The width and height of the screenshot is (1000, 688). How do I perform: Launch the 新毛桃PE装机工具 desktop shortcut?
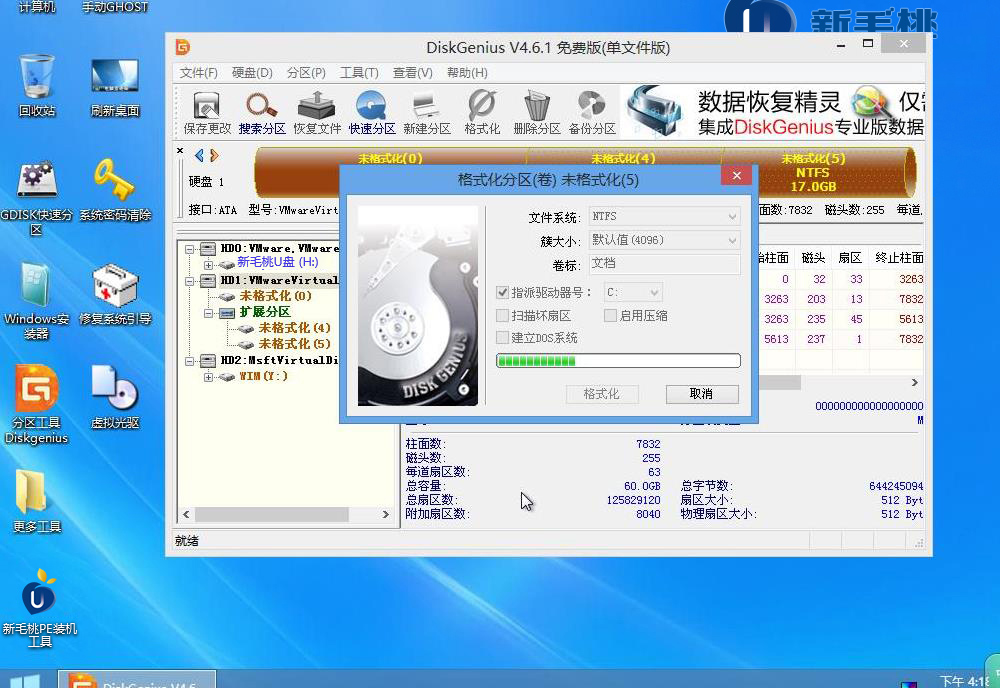pyautogui.click(x=40, y=608)
